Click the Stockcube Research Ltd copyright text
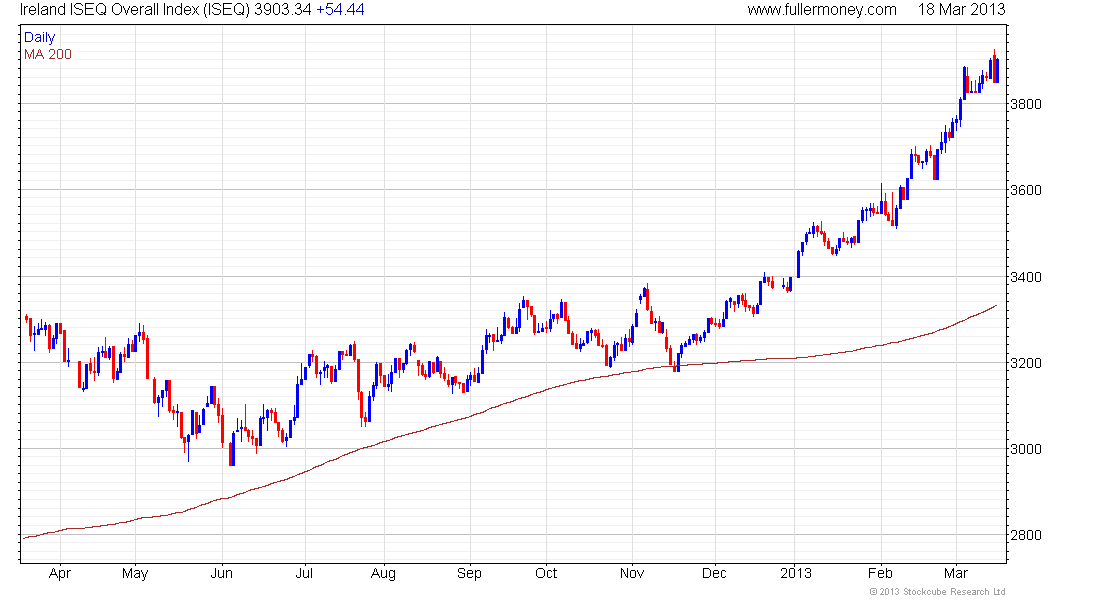The image size is (1100, 600). pyautogui.click(x=937, y=592)
